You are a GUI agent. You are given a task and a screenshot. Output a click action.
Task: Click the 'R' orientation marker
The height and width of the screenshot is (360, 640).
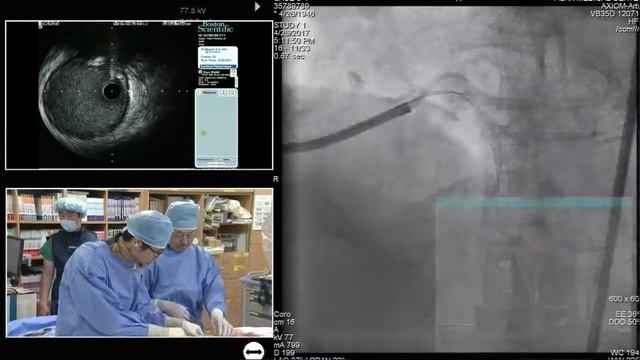click(x=276, y=179)
